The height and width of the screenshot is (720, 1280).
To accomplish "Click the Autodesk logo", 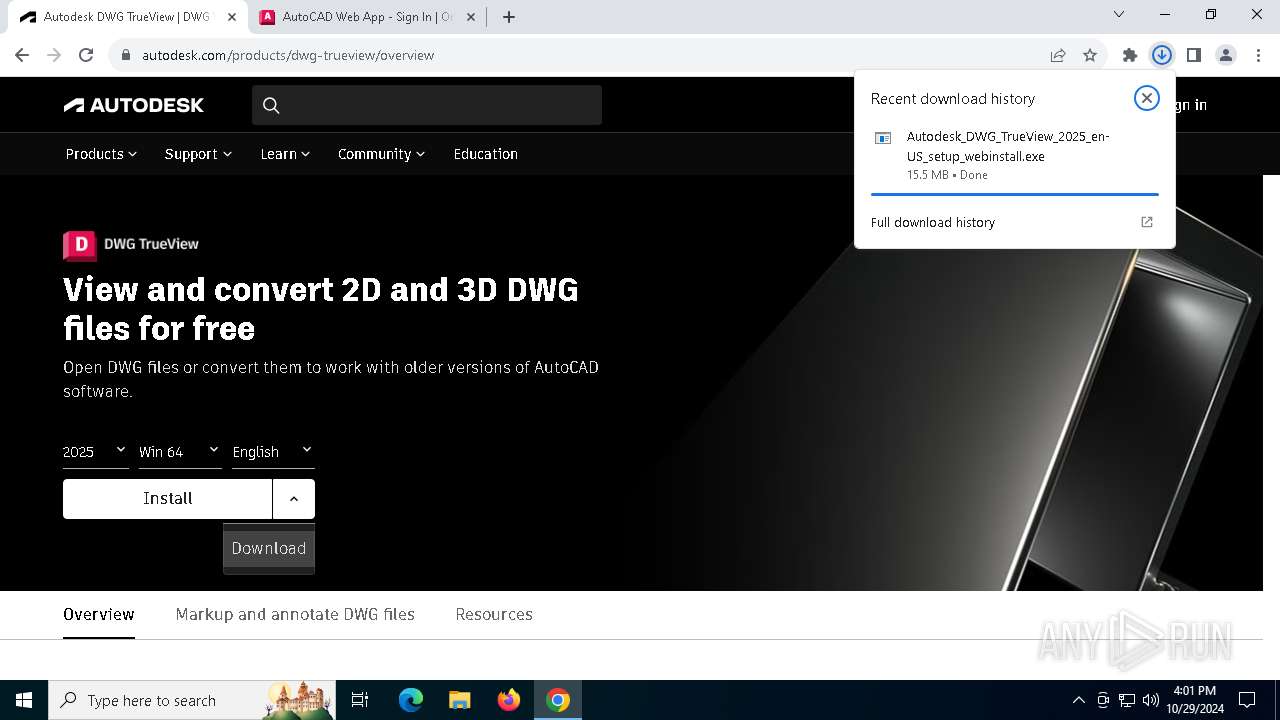I will (x=134, y=105).
